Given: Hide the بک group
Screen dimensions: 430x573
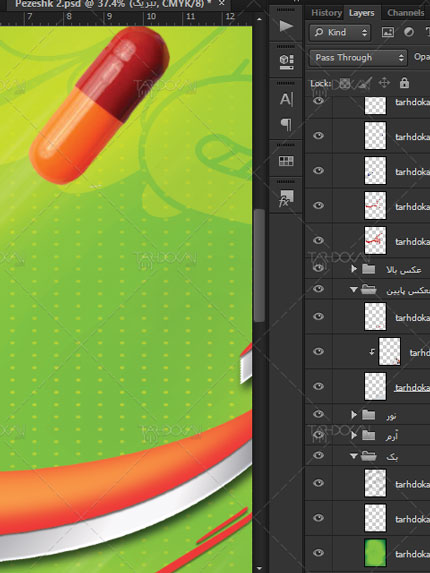Looking at the screenshot, I should [x=319, y=455].
